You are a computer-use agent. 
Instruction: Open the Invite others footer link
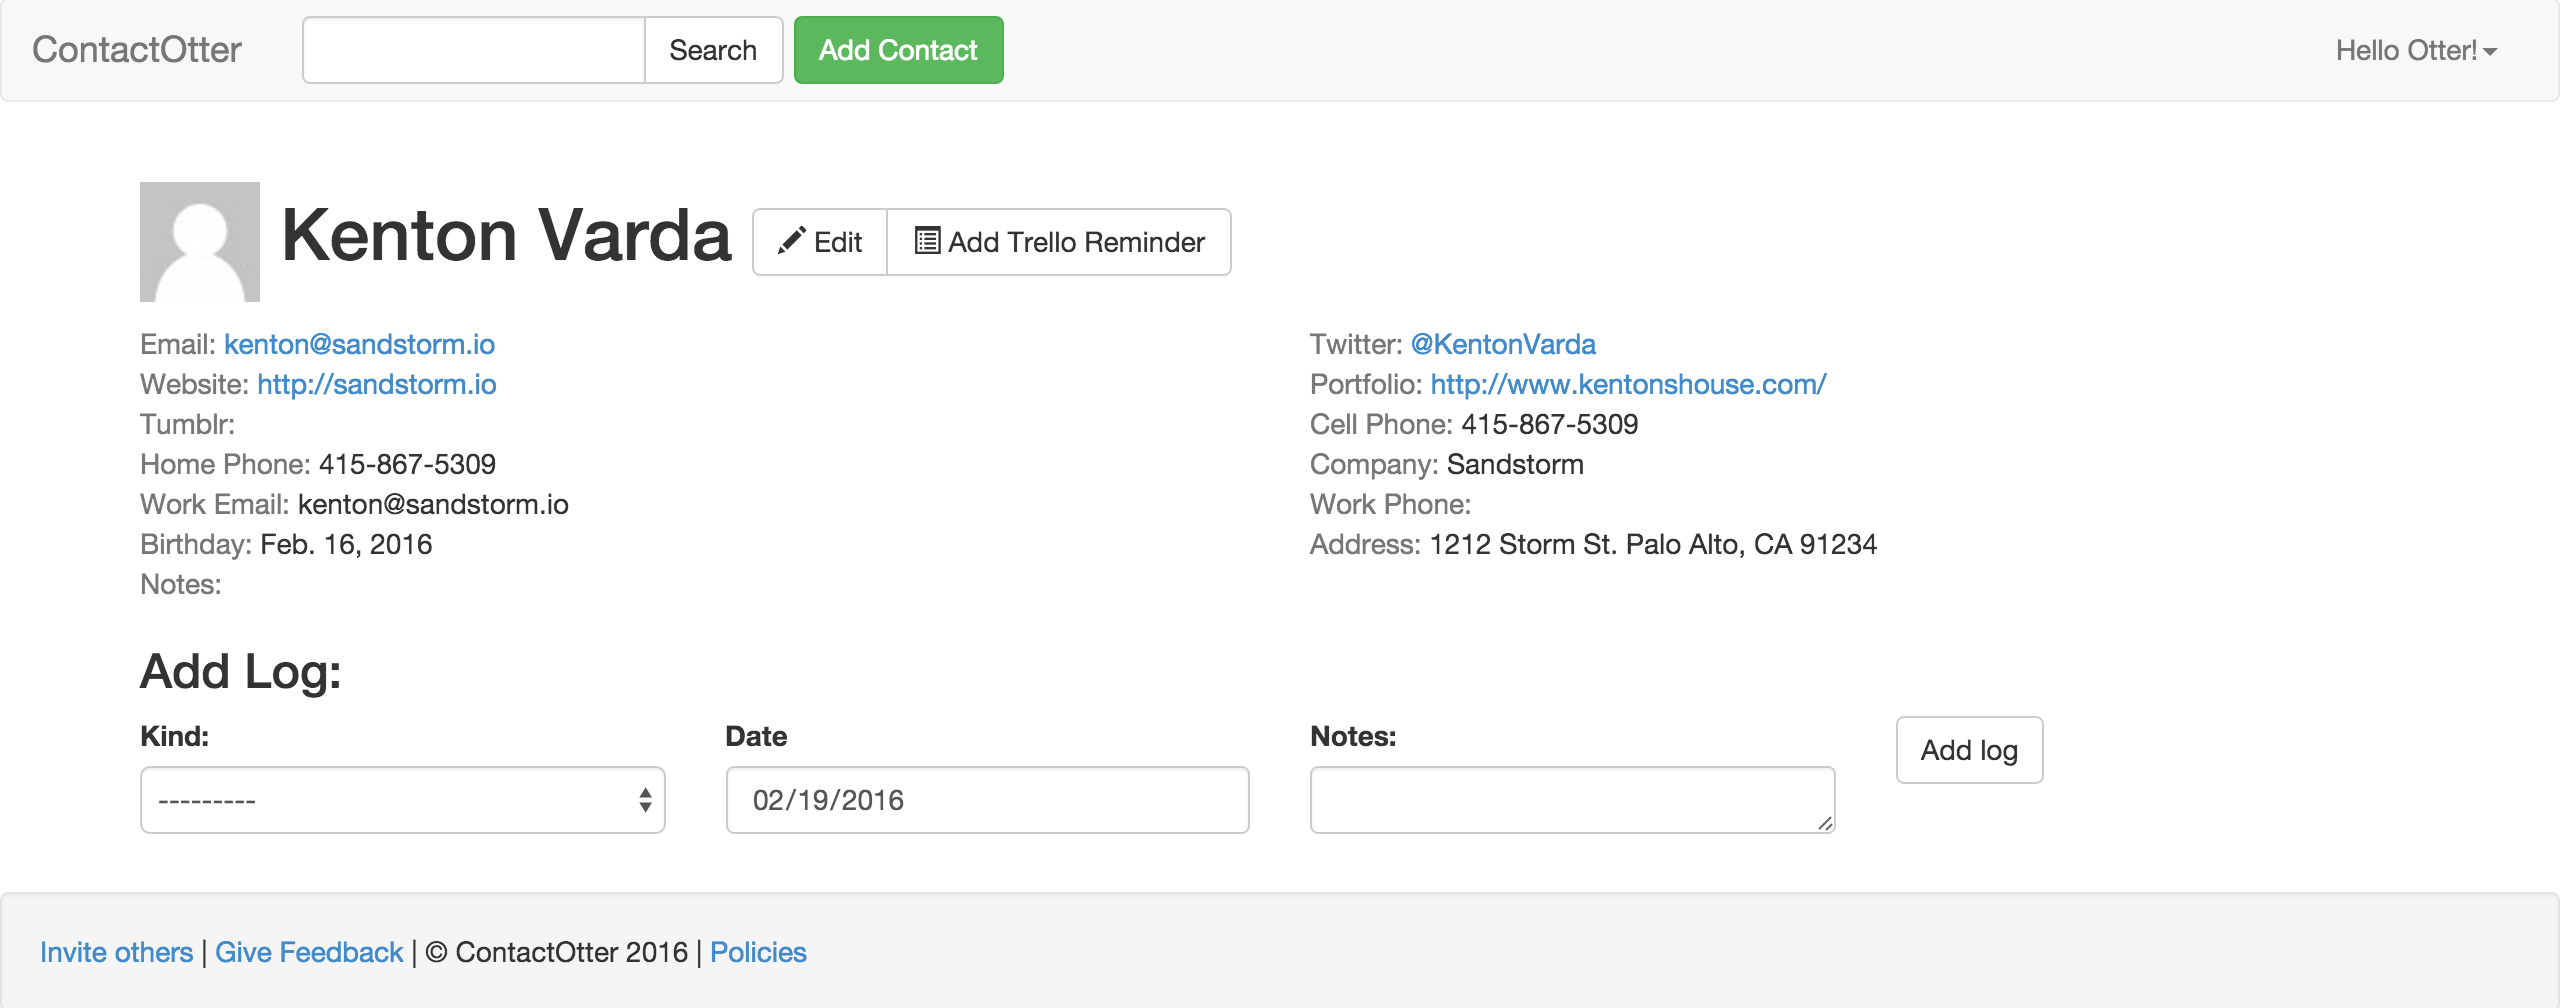116,952
